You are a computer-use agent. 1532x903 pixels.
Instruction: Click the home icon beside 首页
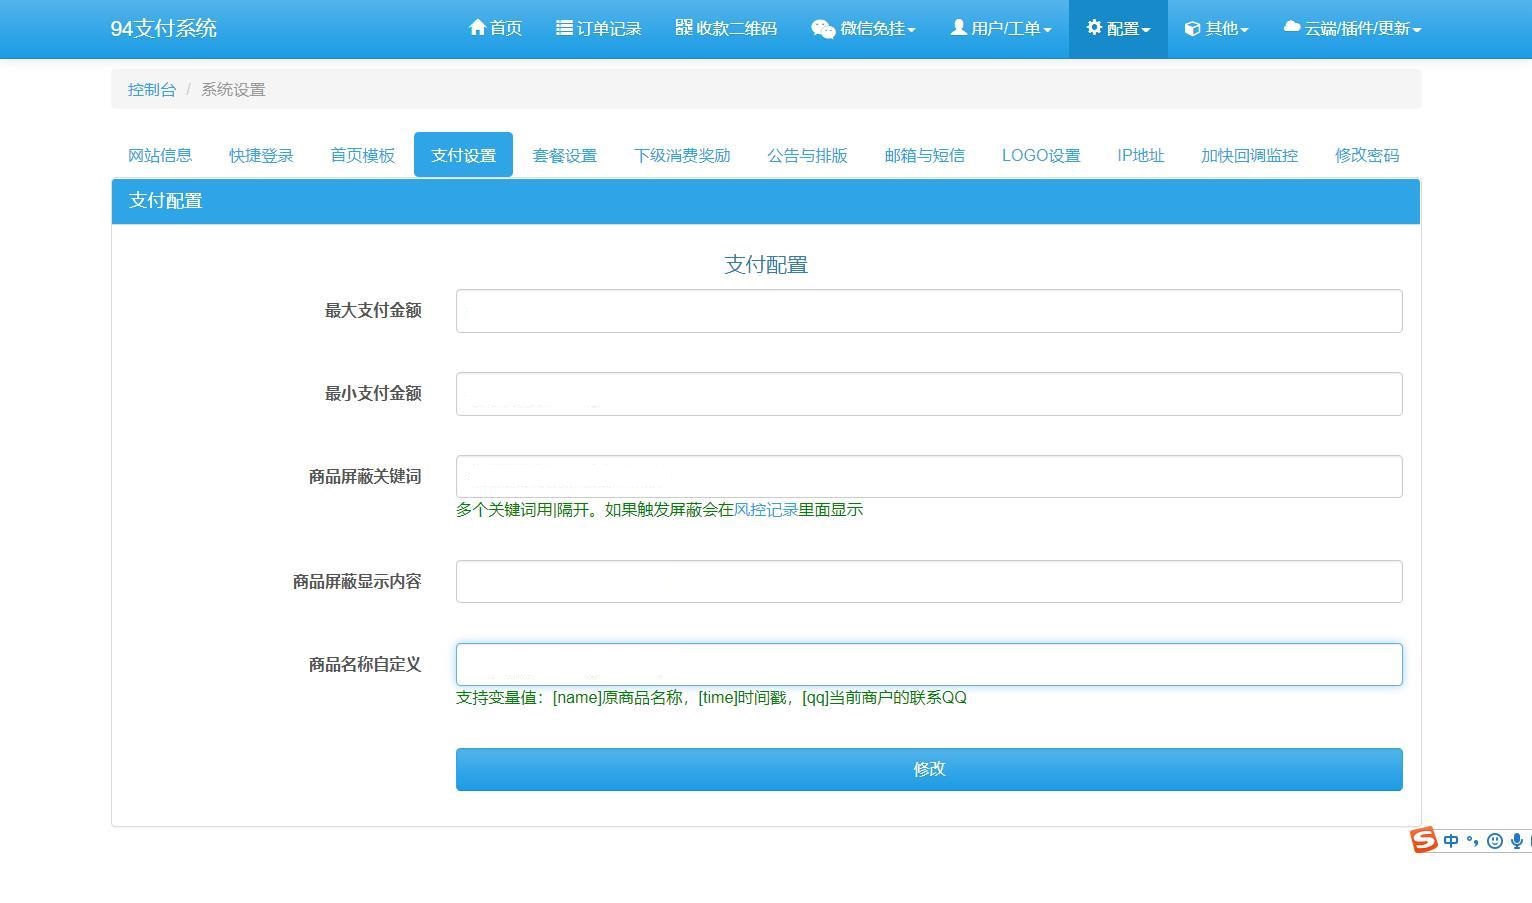tap(476, 28)
